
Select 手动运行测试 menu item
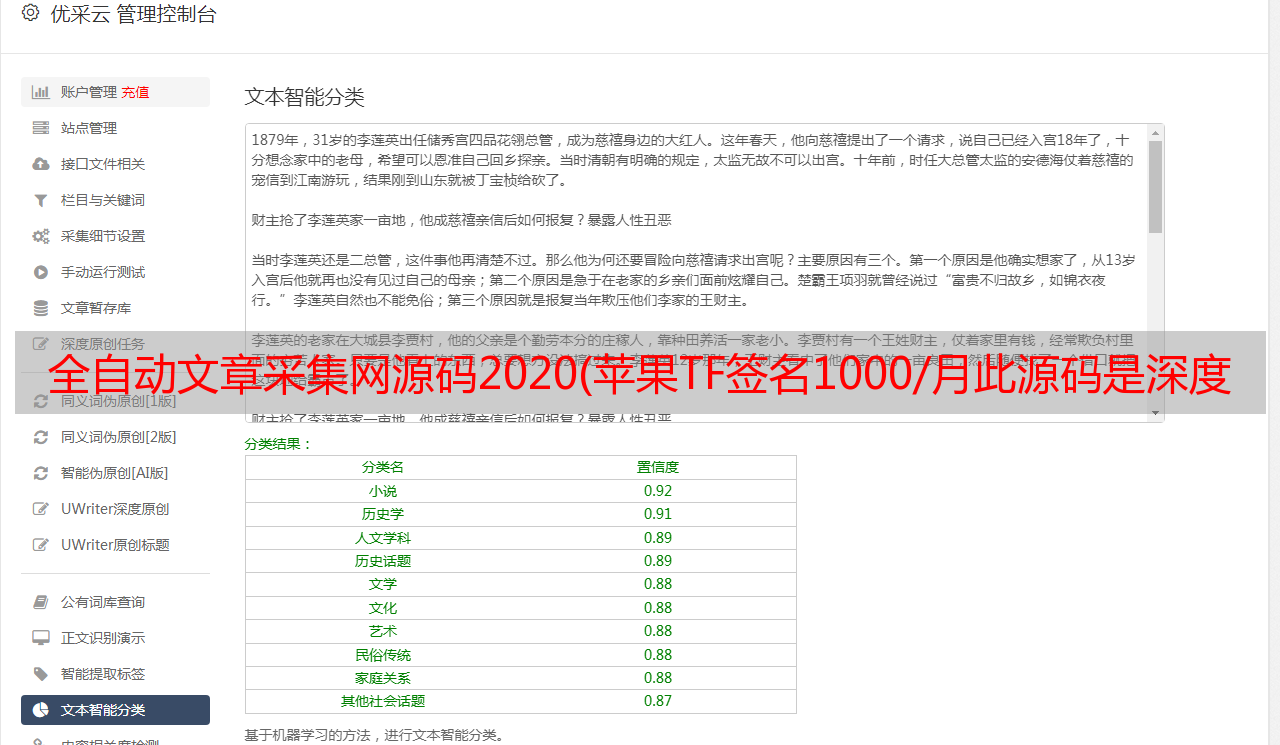point(115,272)
